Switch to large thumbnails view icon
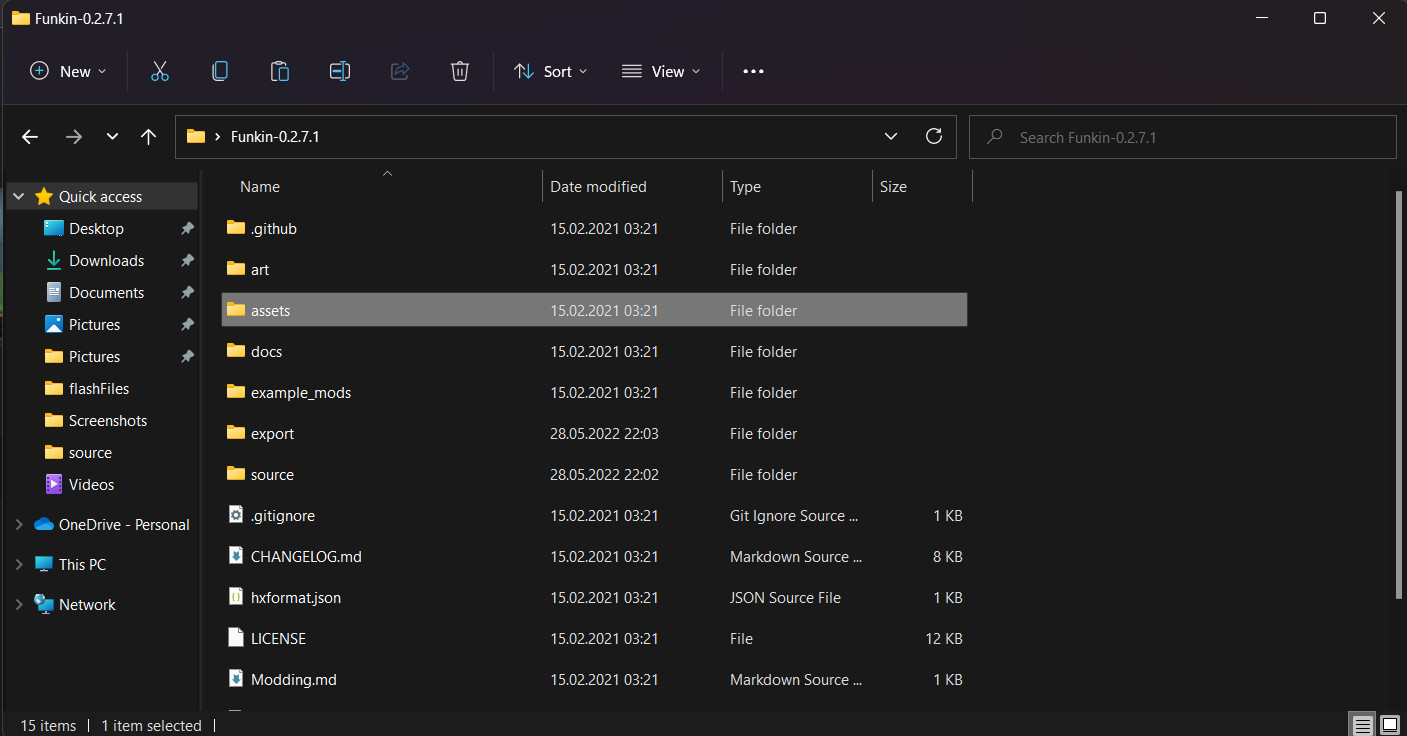This screenshot has height=736, width=1407. 1389,724
